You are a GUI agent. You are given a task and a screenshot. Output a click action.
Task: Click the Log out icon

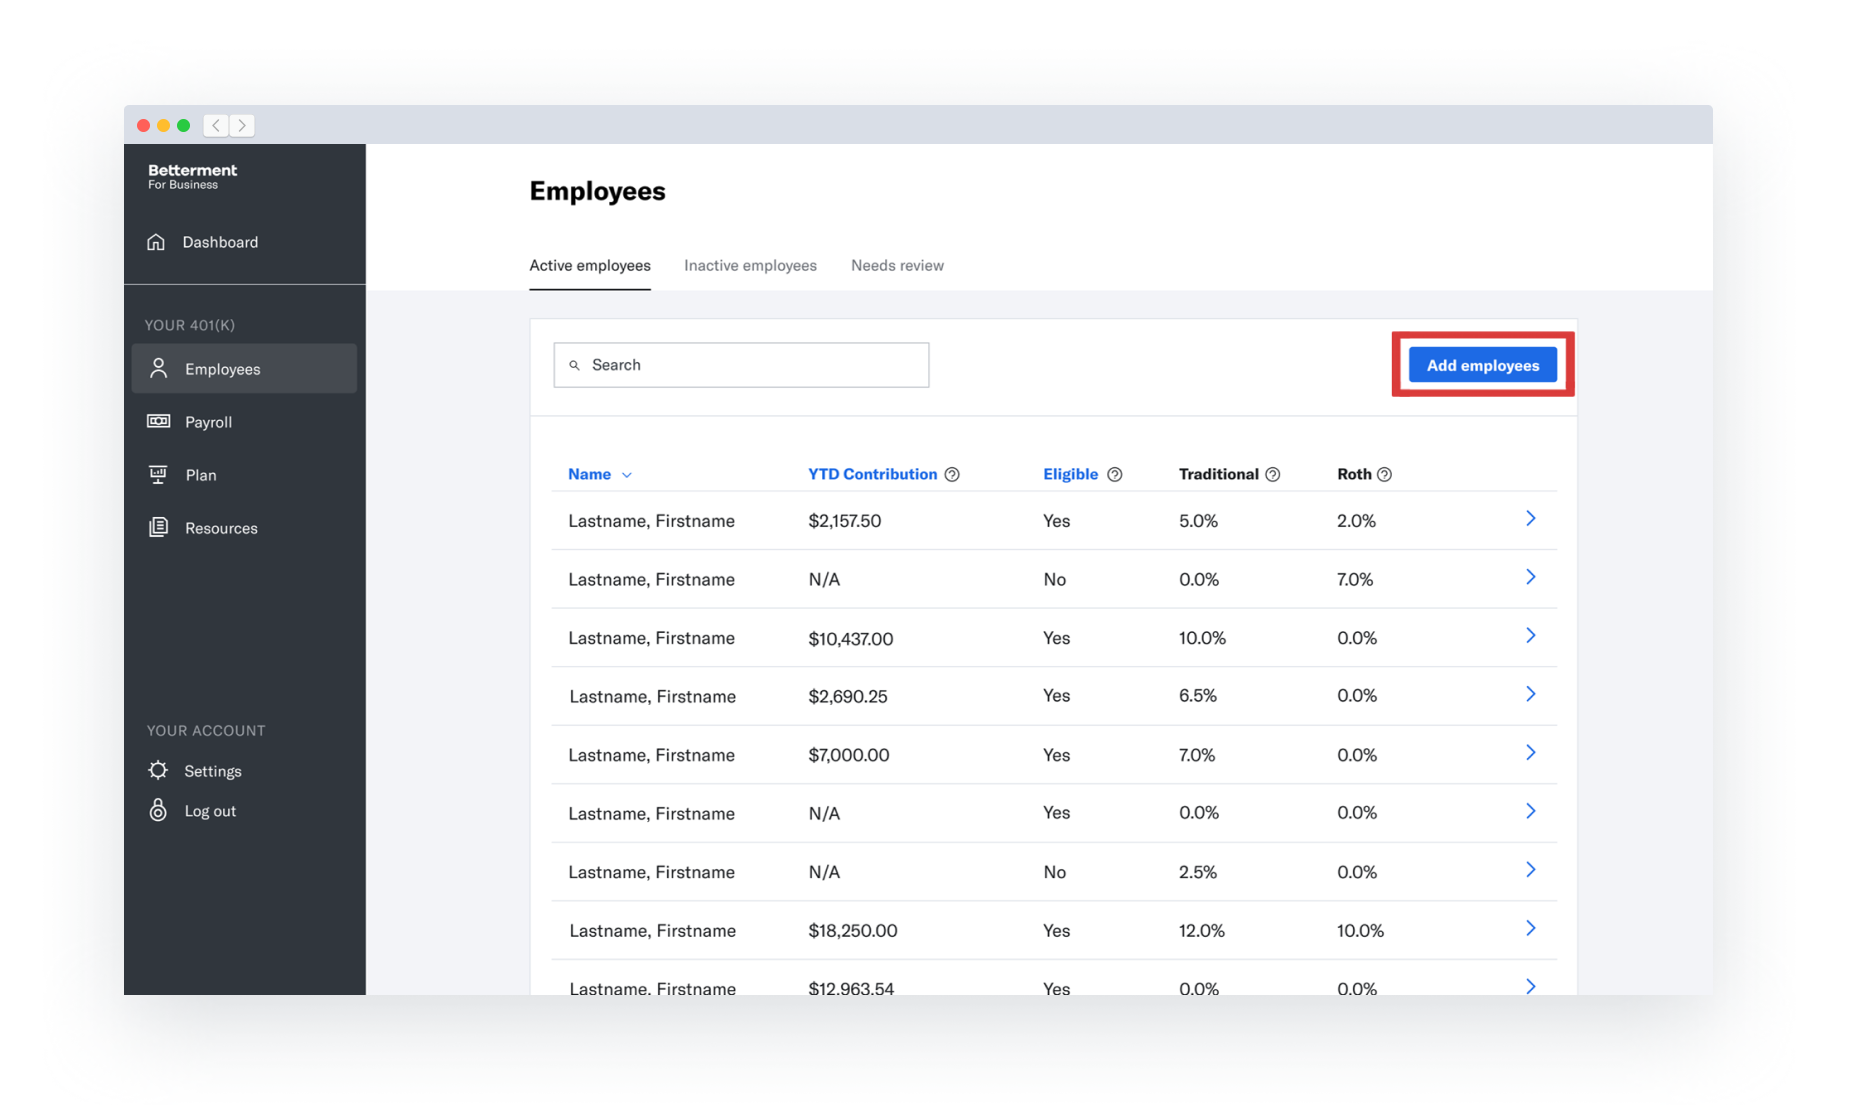click(158, 810)
